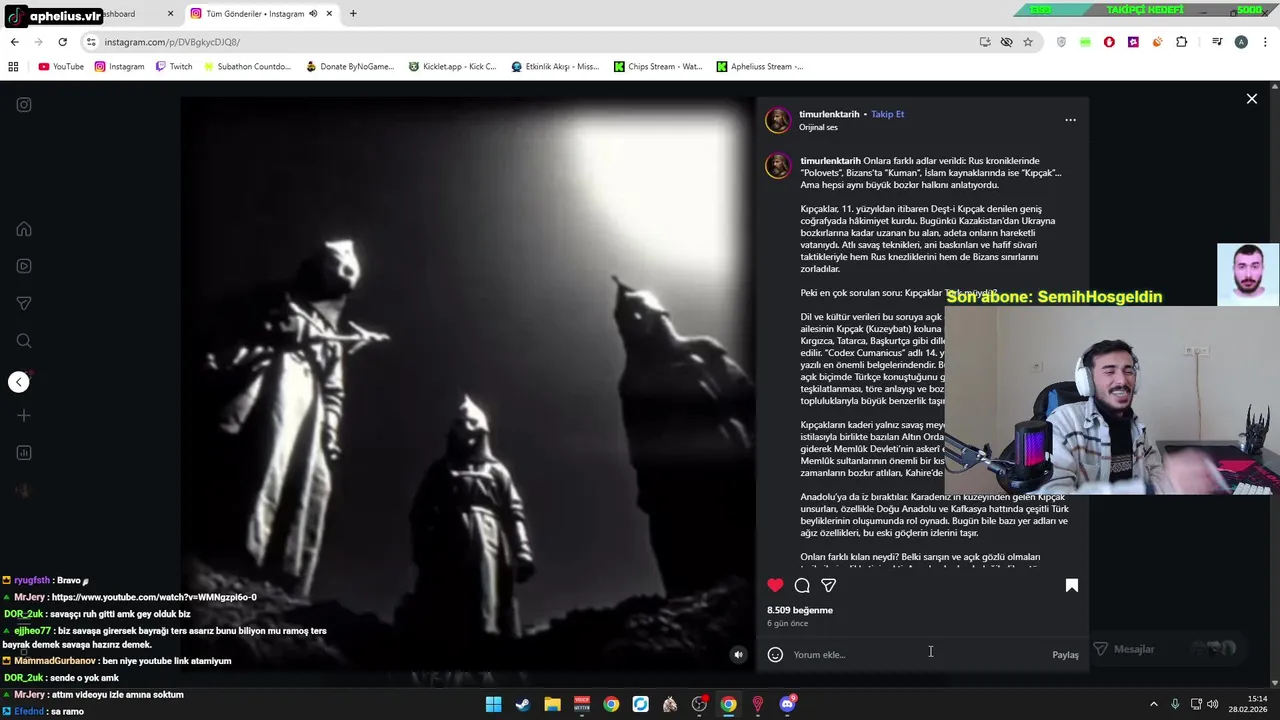
Task: Open Chrome Extensions puzzle icon
Action: pyautogui.click(x=1182, y=42)
